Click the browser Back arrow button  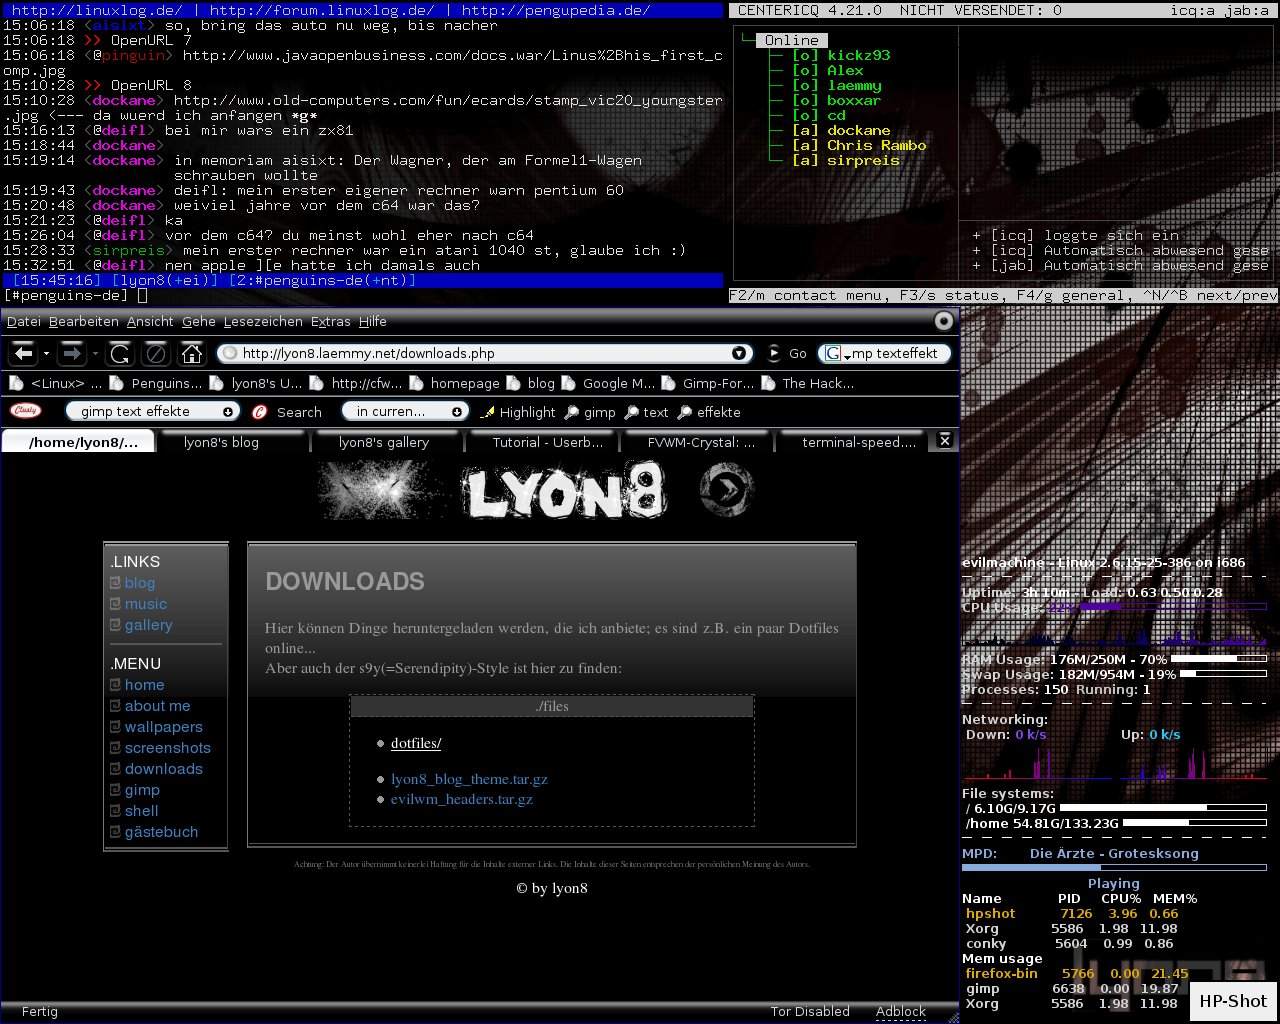[24, 353]
